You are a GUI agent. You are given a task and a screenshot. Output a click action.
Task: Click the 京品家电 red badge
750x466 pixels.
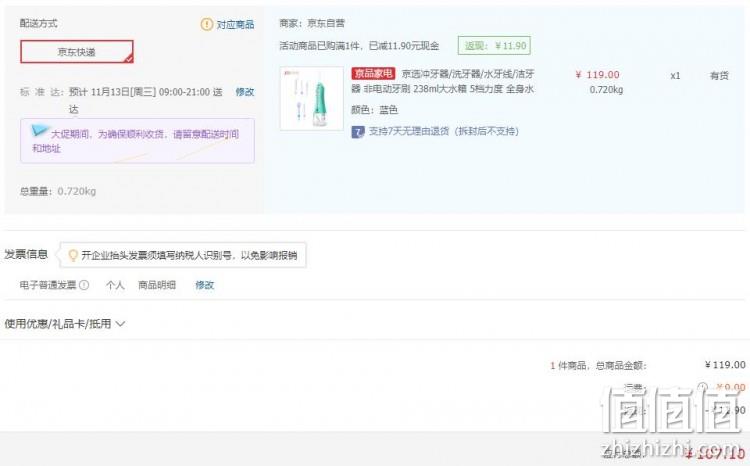coord(373,73)
